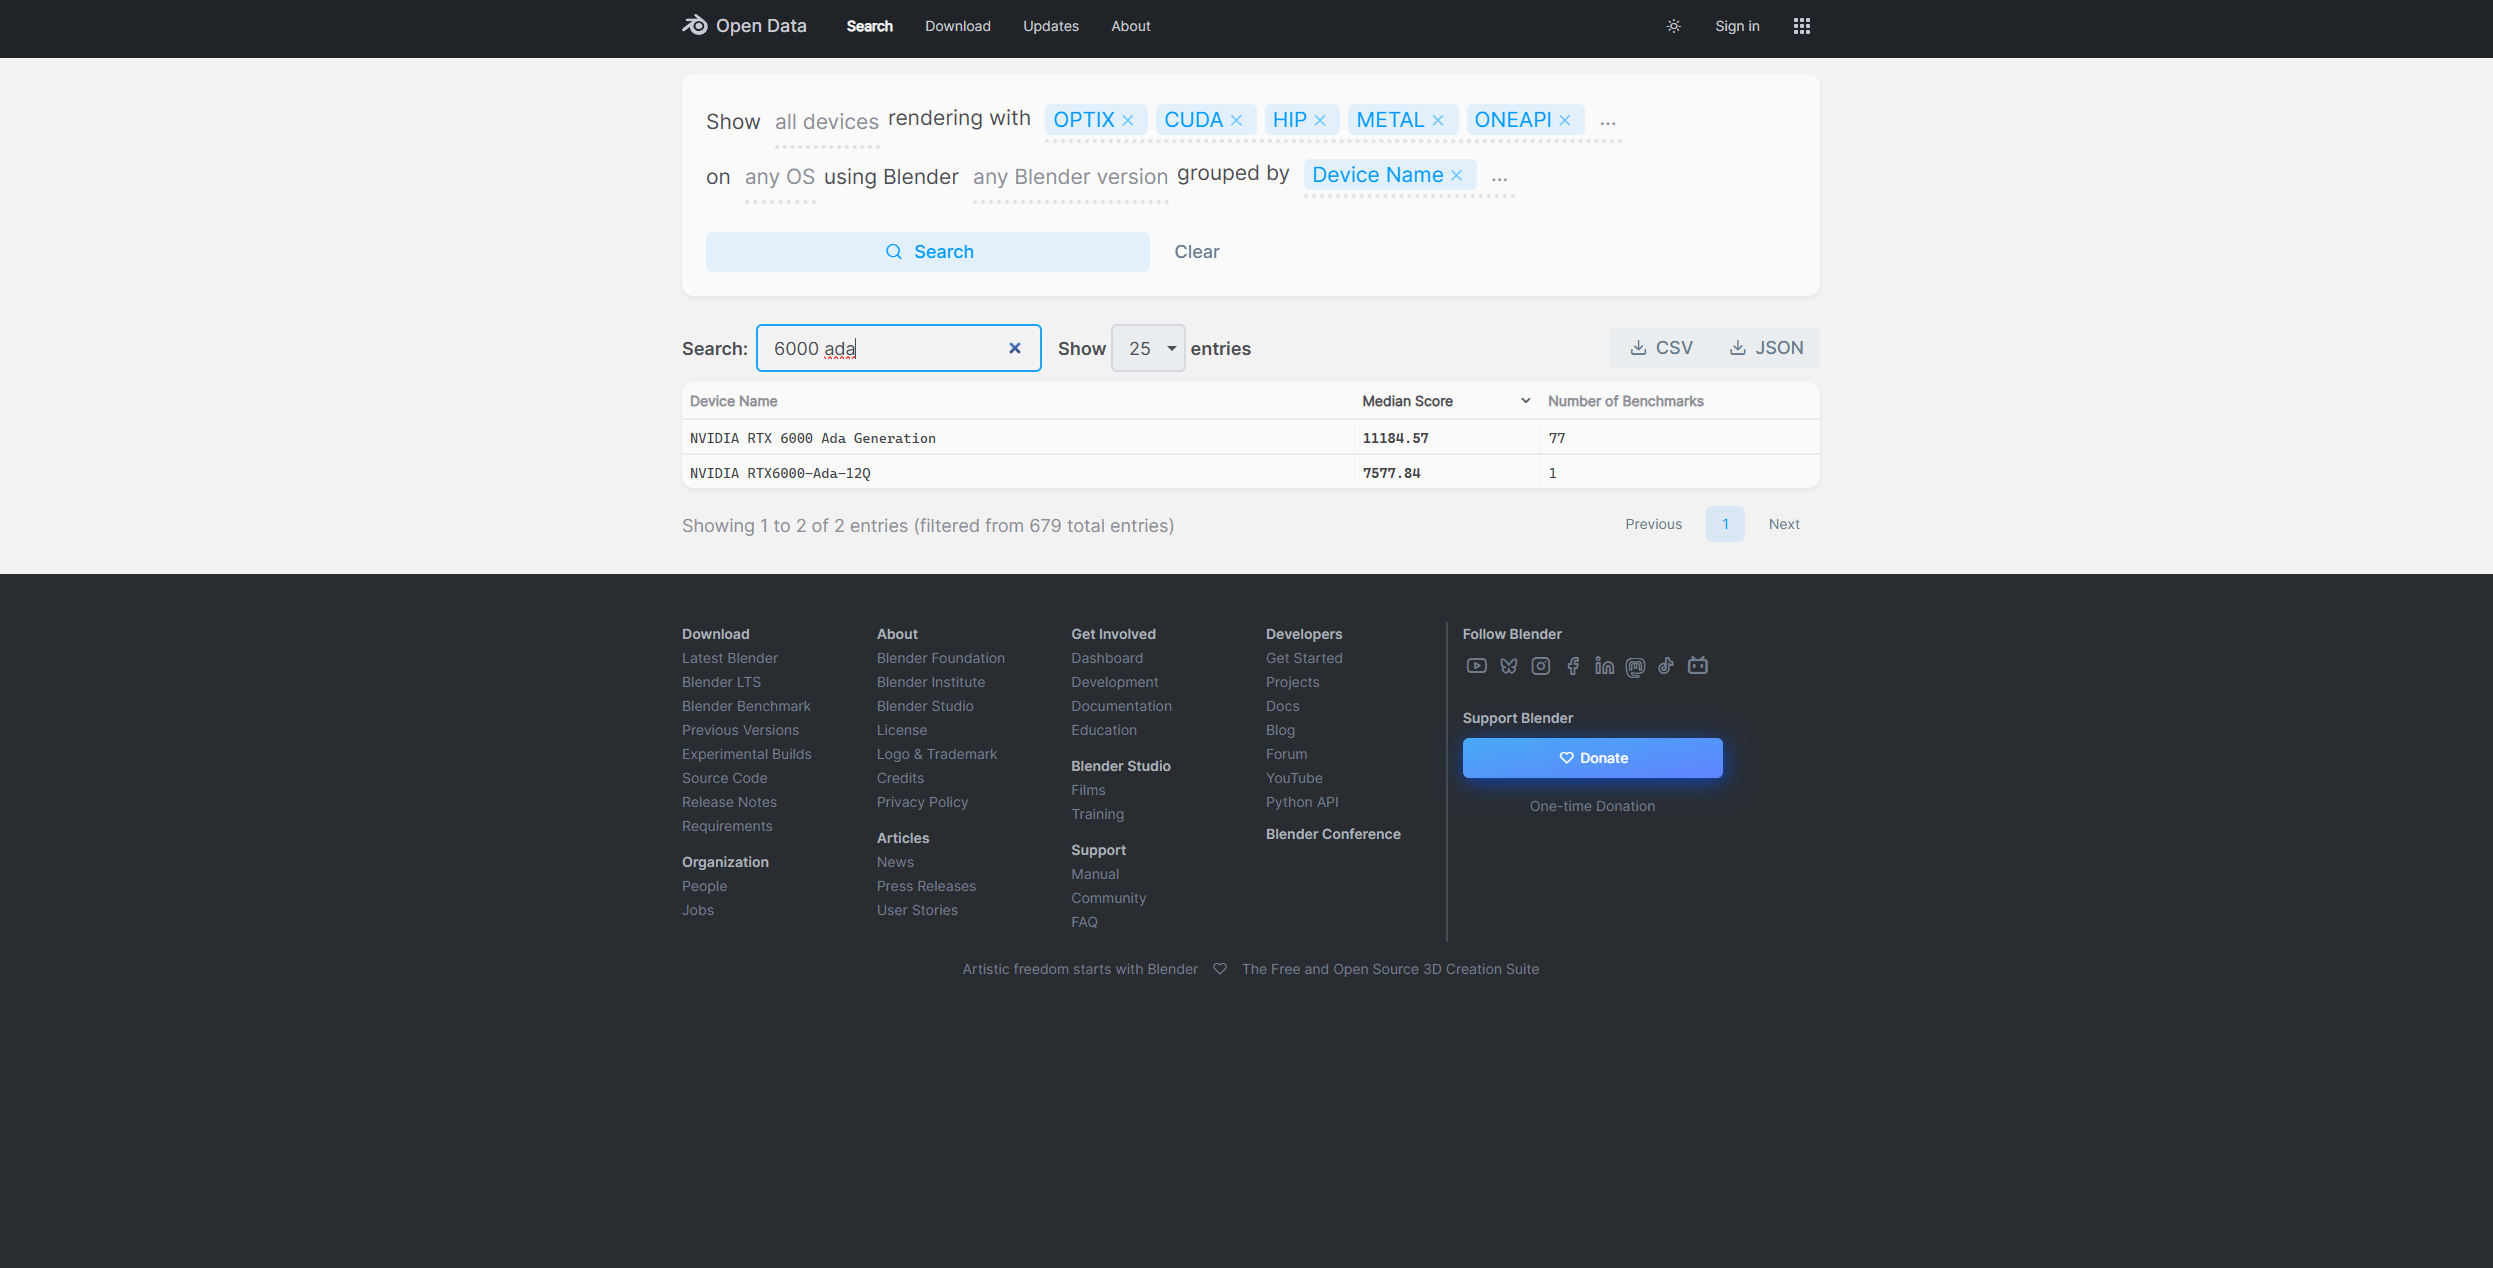Open Python API footer link
Image resolution: width=2493 pixels, height=1268 pixels.
click(1302, 802)
